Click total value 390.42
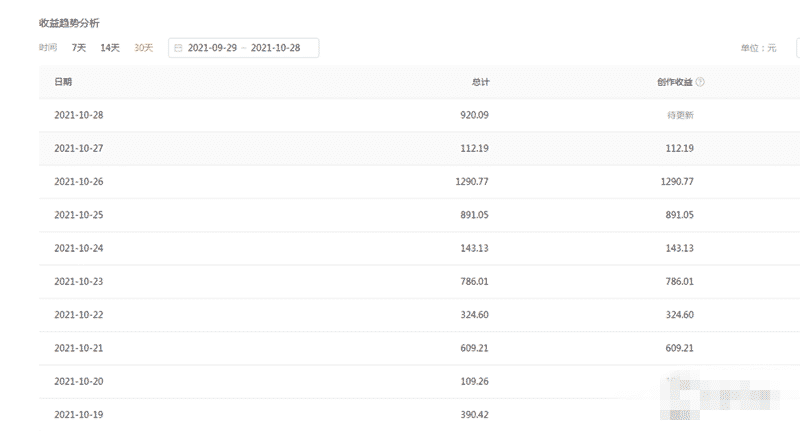The width and height of the screenshot is (800, 431). (474, 415)
